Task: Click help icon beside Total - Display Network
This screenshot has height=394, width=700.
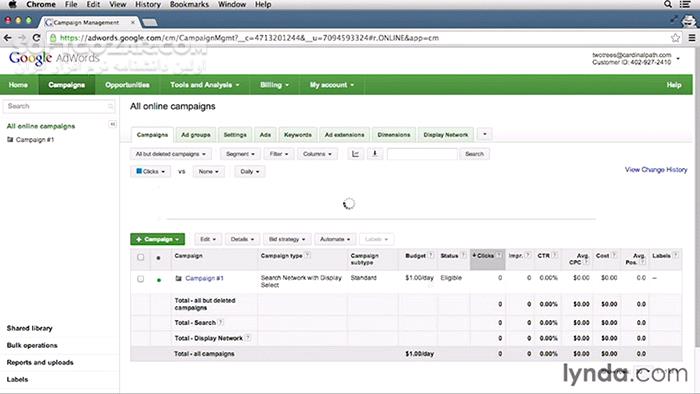Action: (248, 338)
